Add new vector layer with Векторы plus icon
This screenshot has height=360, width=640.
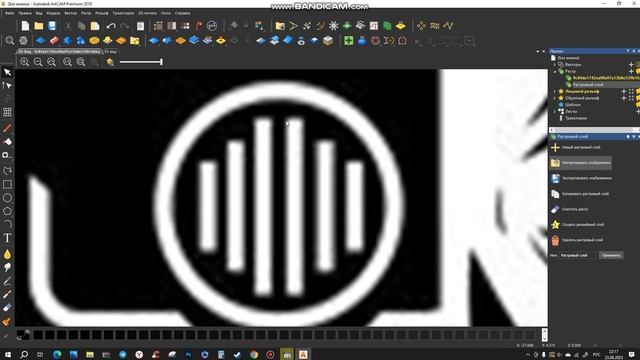tap(631, 64)
